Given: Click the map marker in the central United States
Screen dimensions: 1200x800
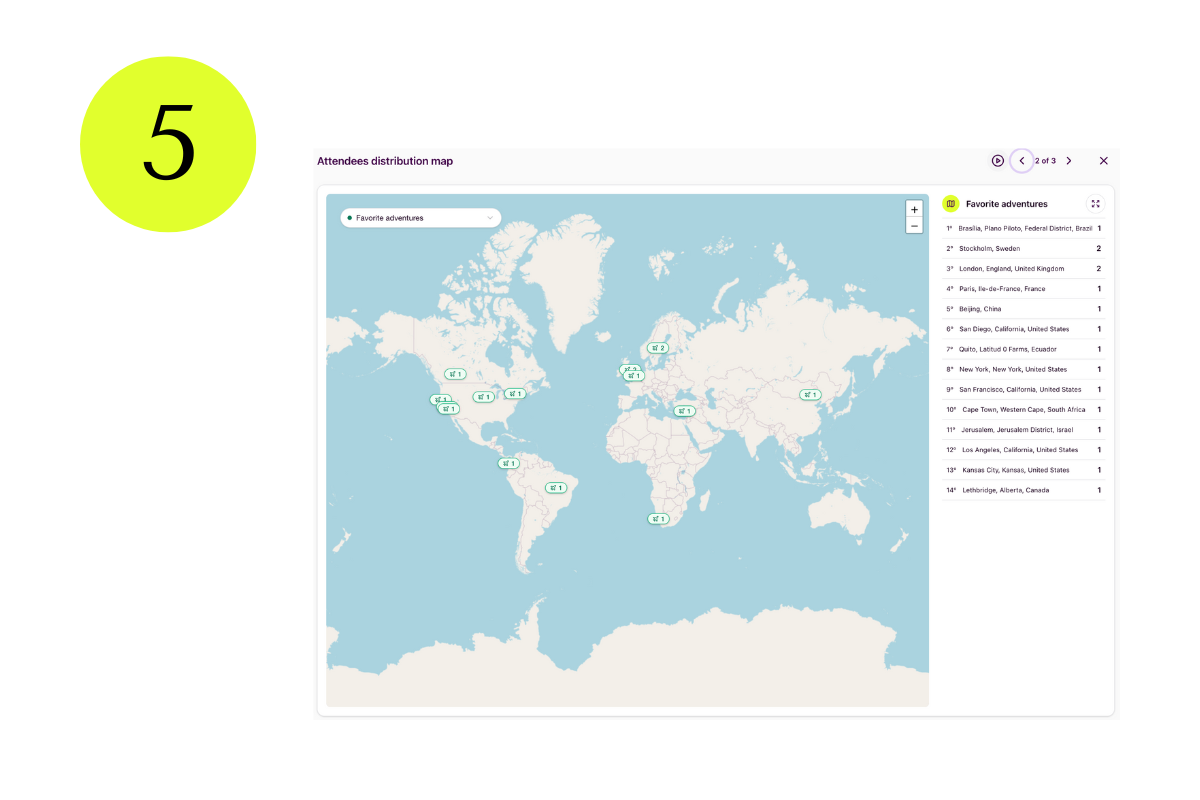Looking at the screenshot, I should 484,397.
